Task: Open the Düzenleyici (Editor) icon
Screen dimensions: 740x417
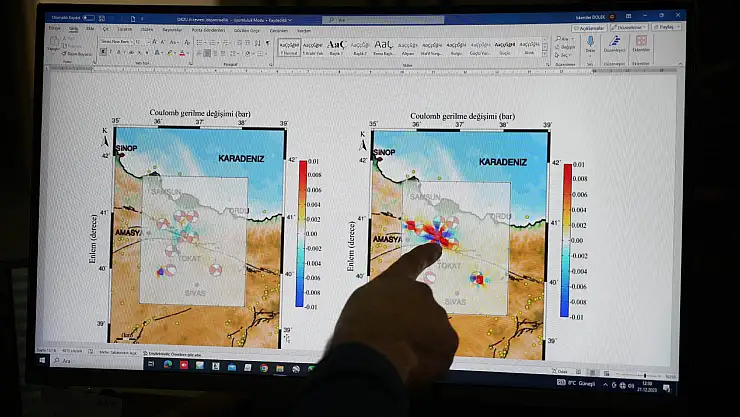Action: [615, 44]
